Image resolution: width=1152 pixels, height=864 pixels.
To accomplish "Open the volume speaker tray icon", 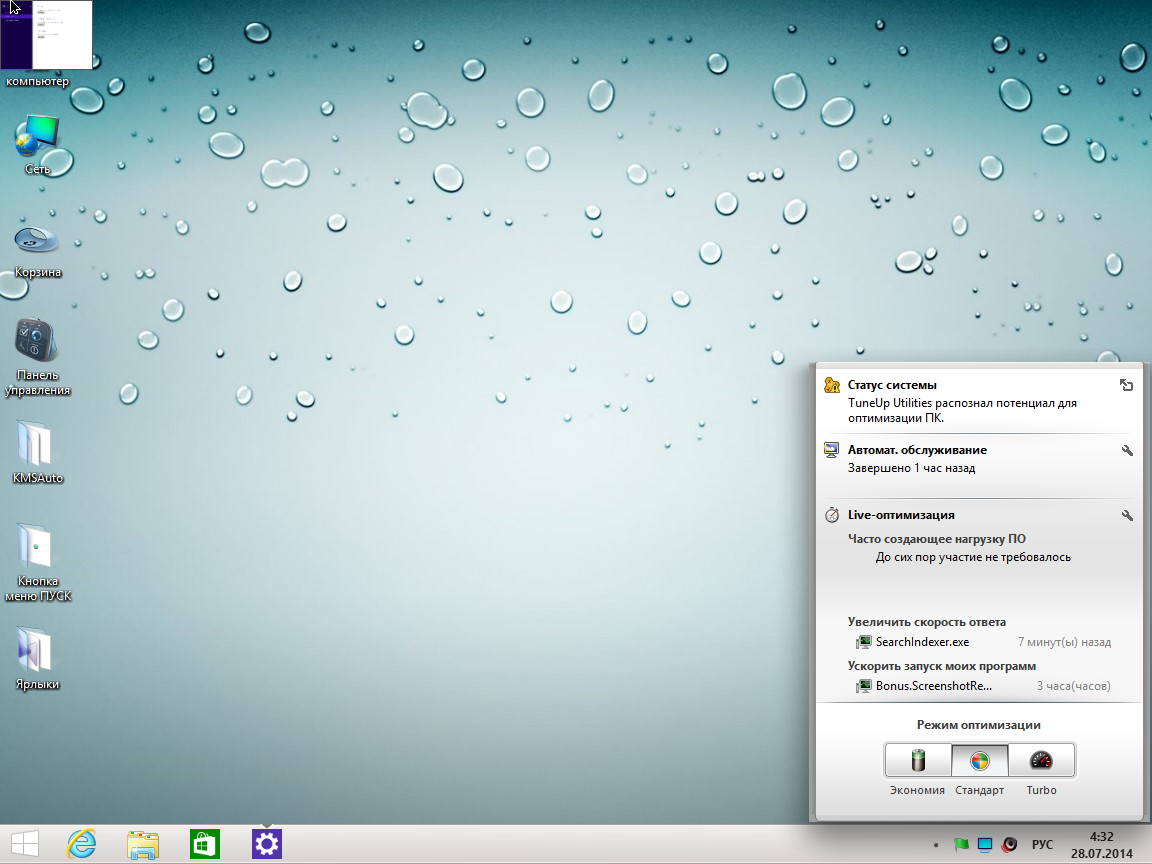I will pos(1010,845).
